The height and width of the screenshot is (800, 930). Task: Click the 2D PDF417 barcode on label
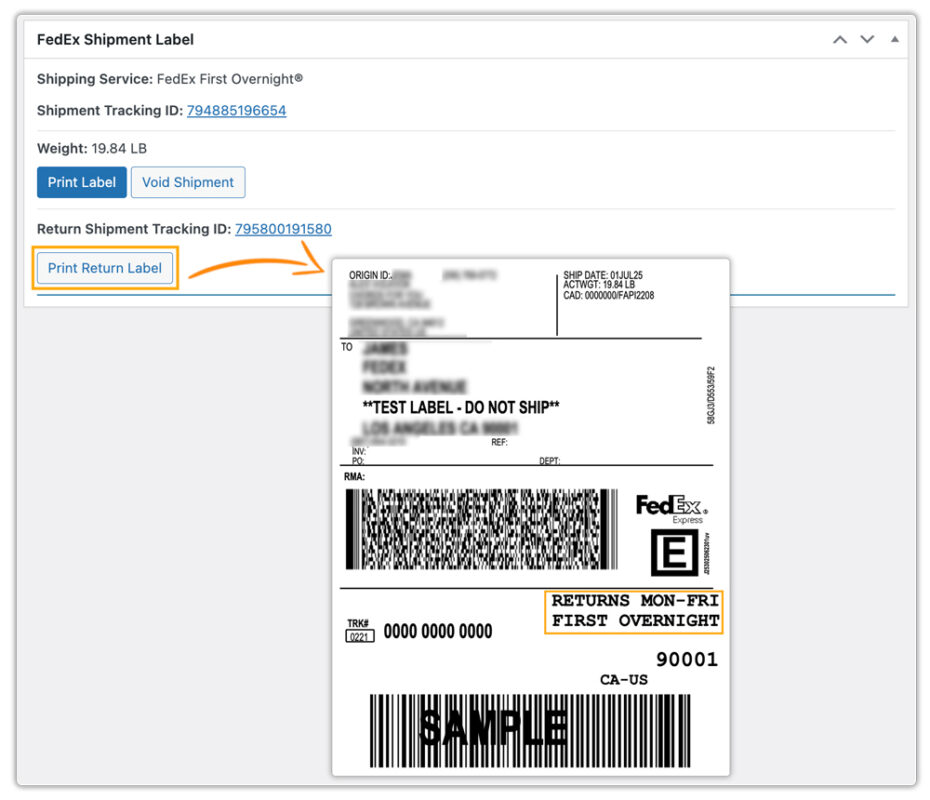[x=482, y=529]
